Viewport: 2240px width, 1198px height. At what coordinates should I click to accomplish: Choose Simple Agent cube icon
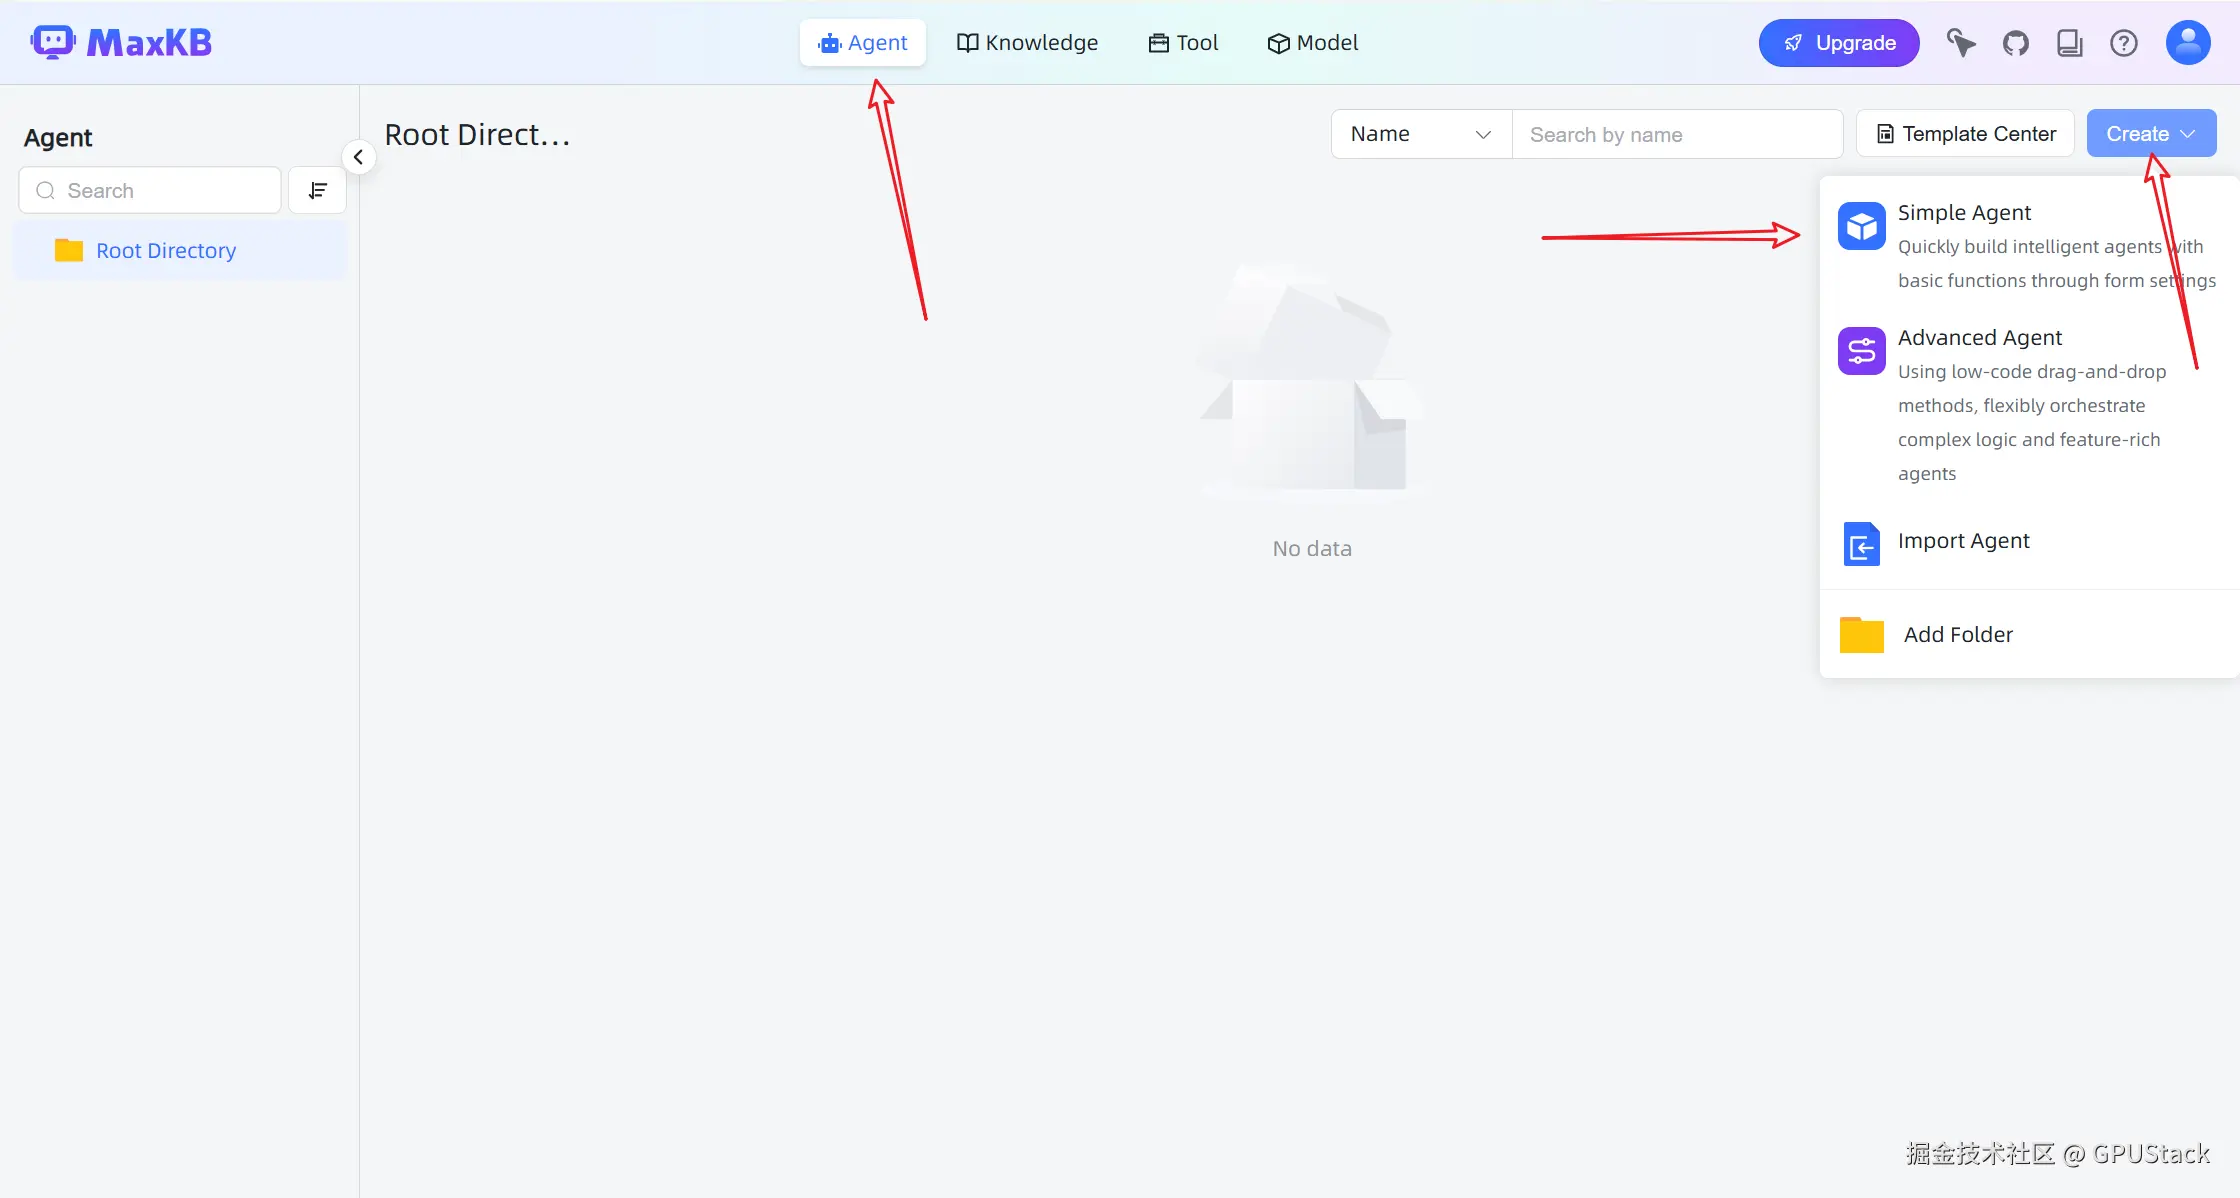1861,227
